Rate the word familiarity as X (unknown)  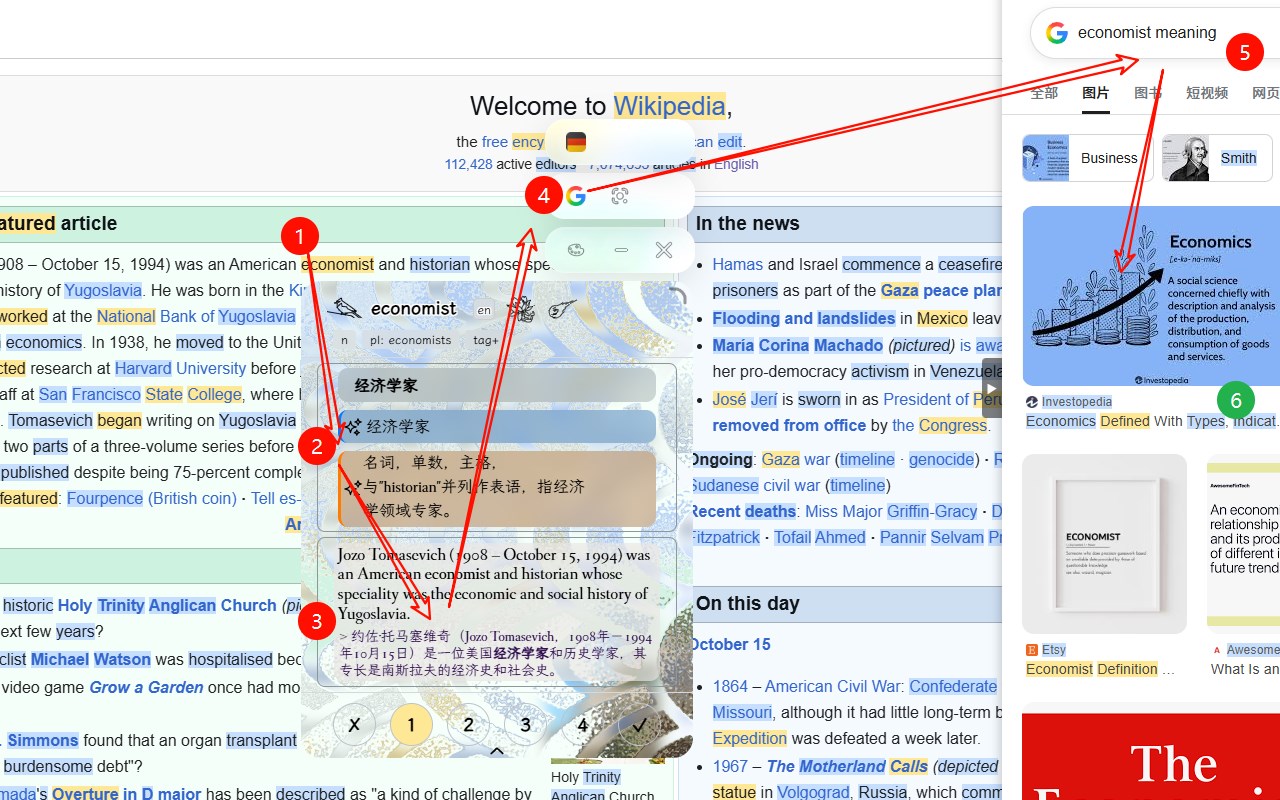[354, 725]
